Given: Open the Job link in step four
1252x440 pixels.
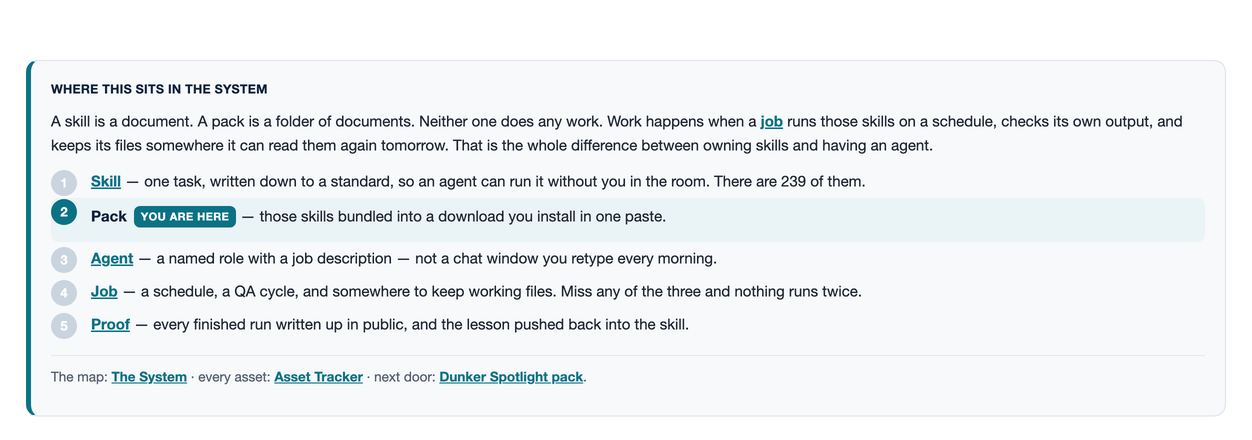Looking at the screenshot, I should point(104,292).
